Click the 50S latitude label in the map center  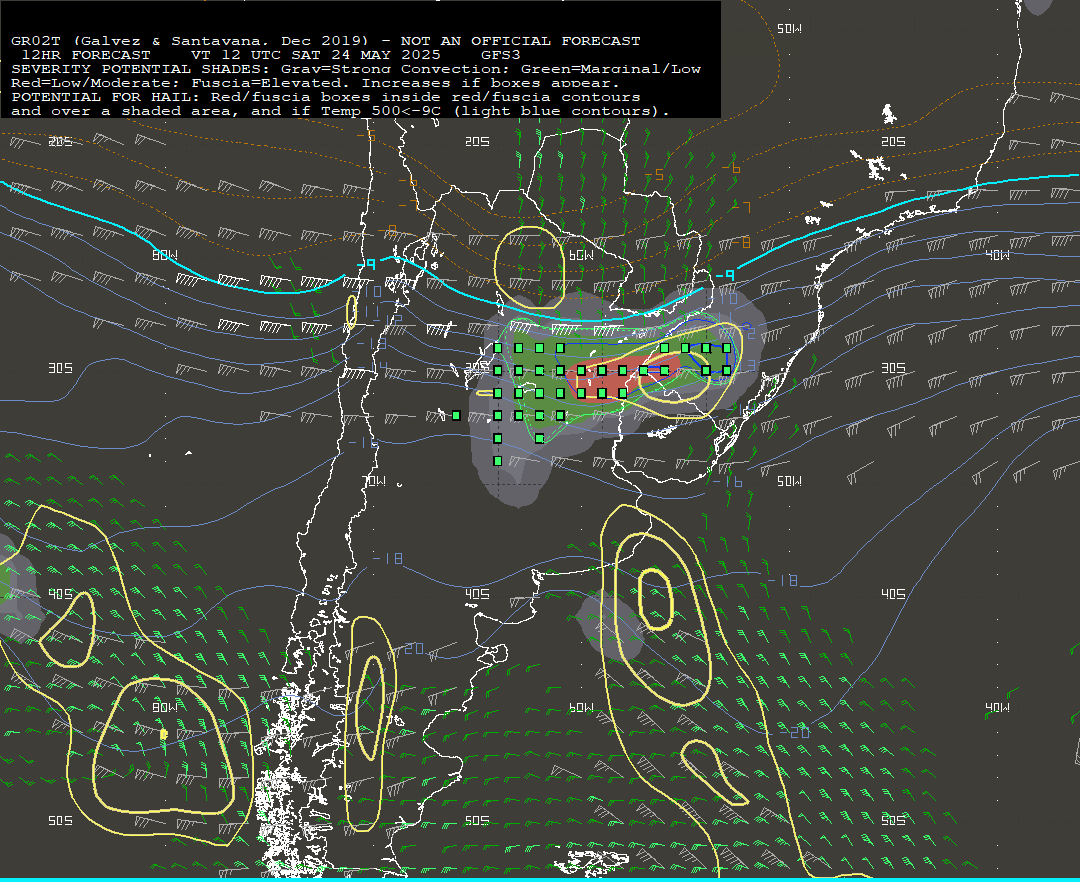coord(477,820)
